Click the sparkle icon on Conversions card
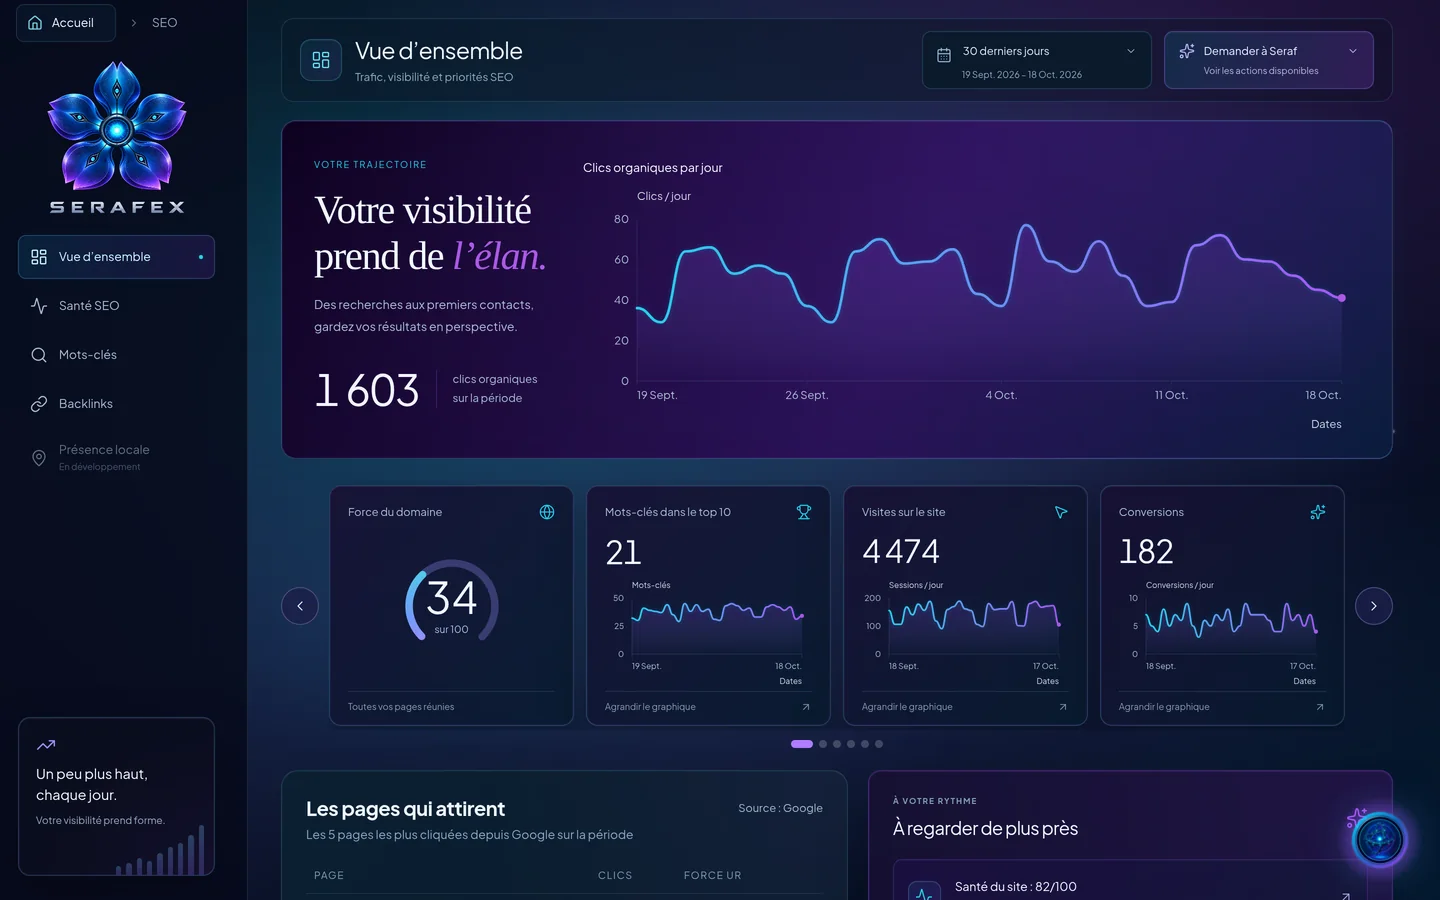This screenshot has height=900, width=1440. click(x=1318, y=512)
